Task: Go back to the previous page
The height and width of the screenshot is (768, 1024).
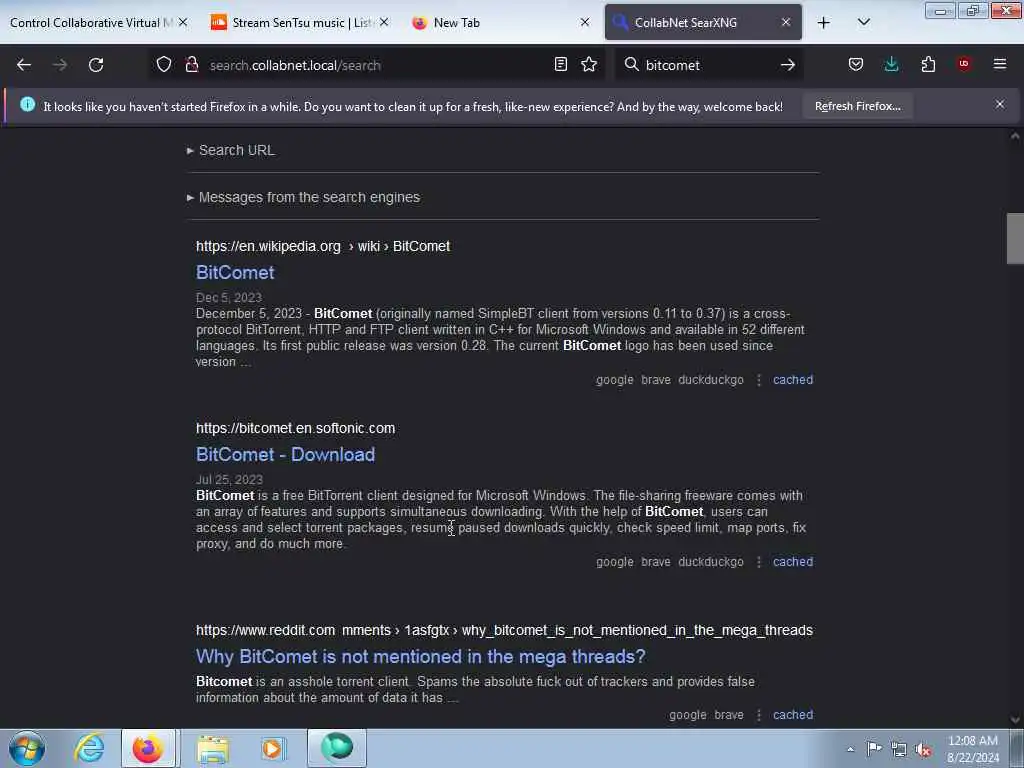Action: click(24, 65)
